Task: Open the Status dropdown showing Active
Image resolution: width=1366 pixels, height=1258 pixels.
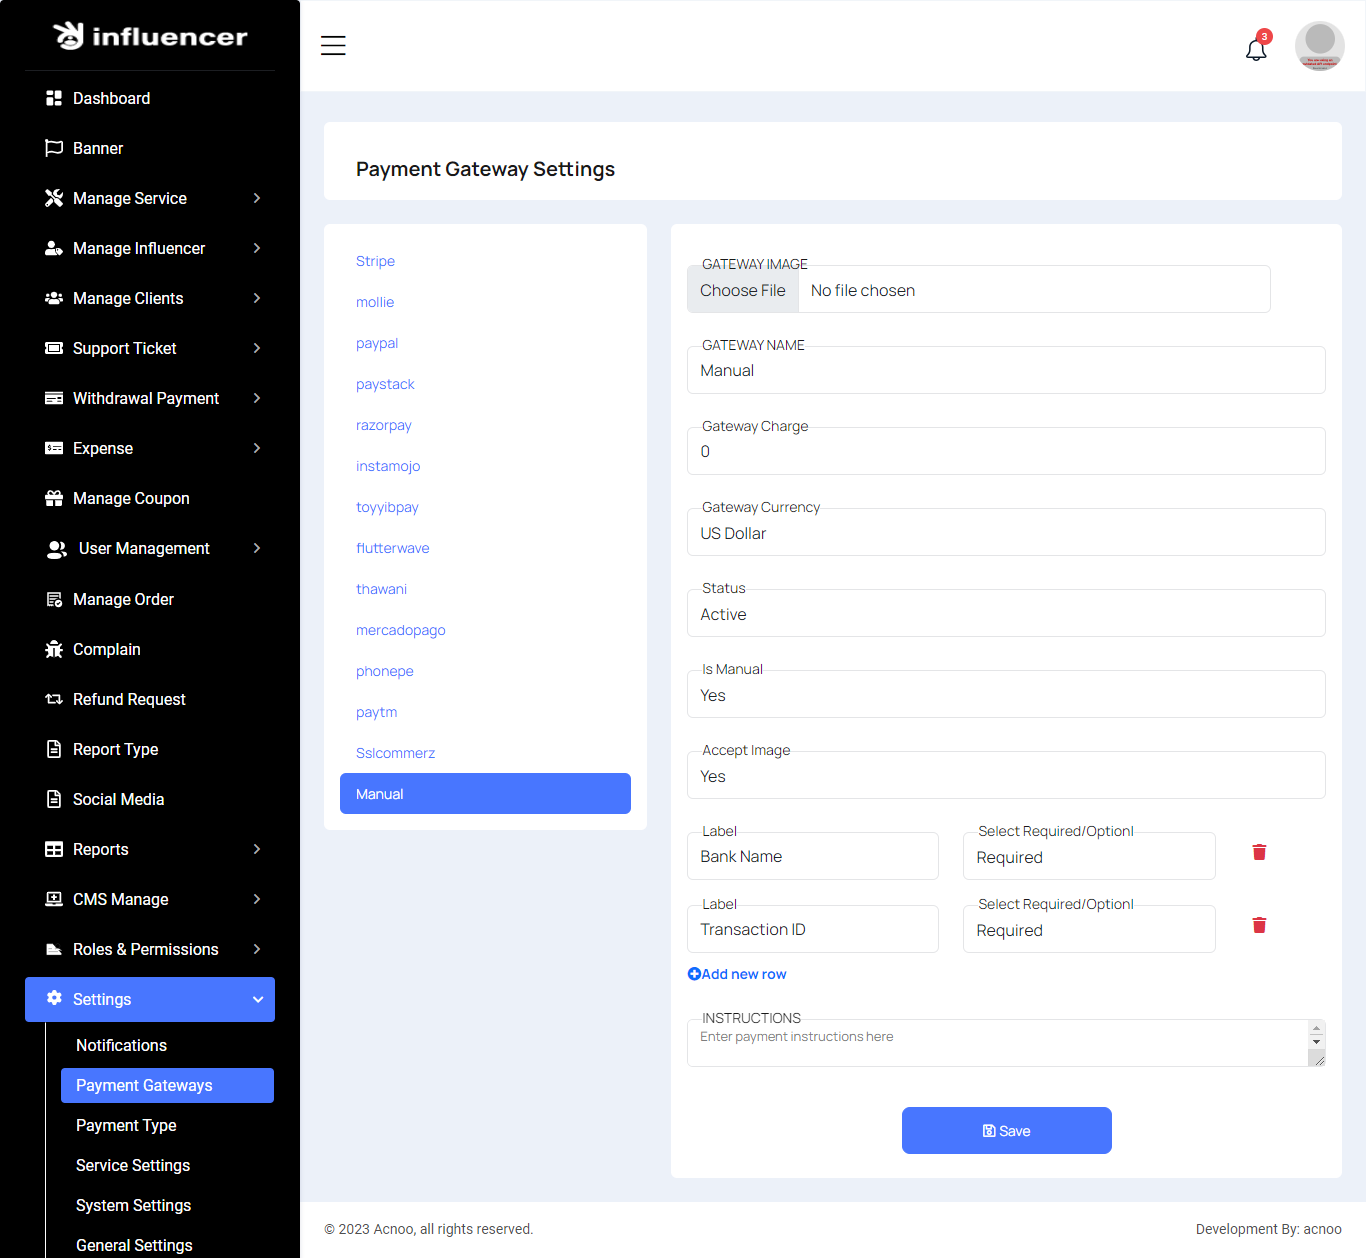Action: [x=1005, y=614]
